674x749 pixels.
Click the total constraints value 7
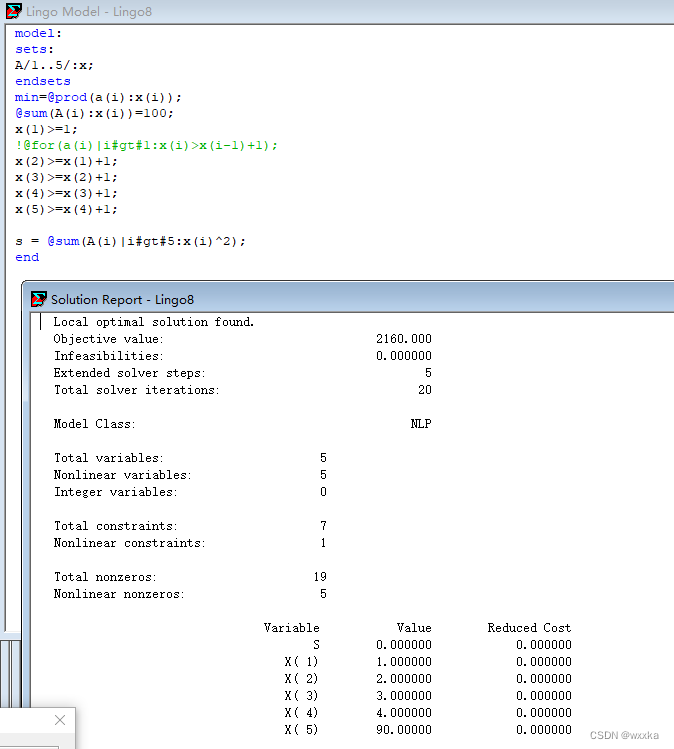323,526
